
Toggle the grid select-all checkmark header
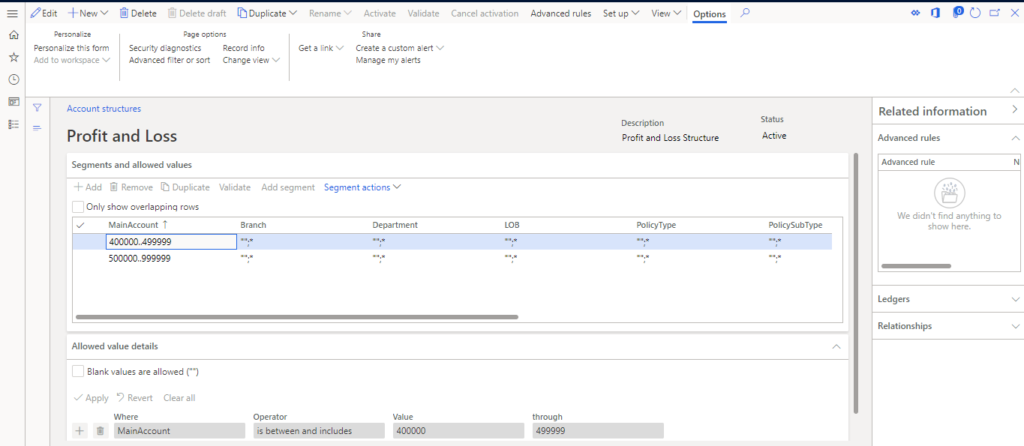point(81,225)
